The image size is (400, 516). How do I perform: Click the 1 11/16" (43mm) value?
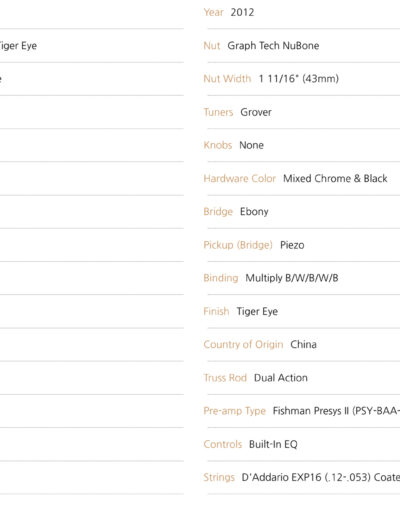299,79
